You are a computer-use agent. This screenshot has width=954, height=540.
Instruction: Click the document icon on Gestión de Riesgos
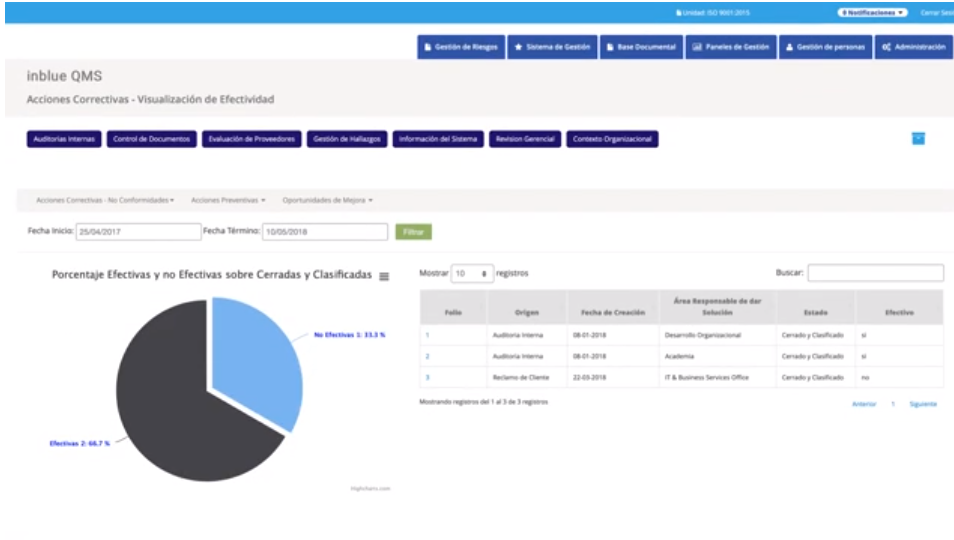(427, 47)
